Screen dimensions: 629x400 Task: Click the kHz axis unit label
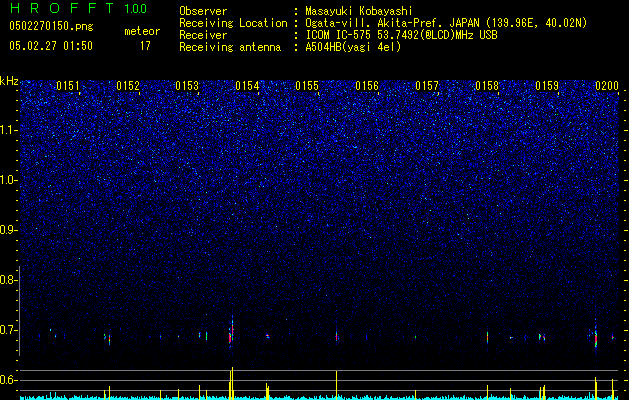coord(9,81)
